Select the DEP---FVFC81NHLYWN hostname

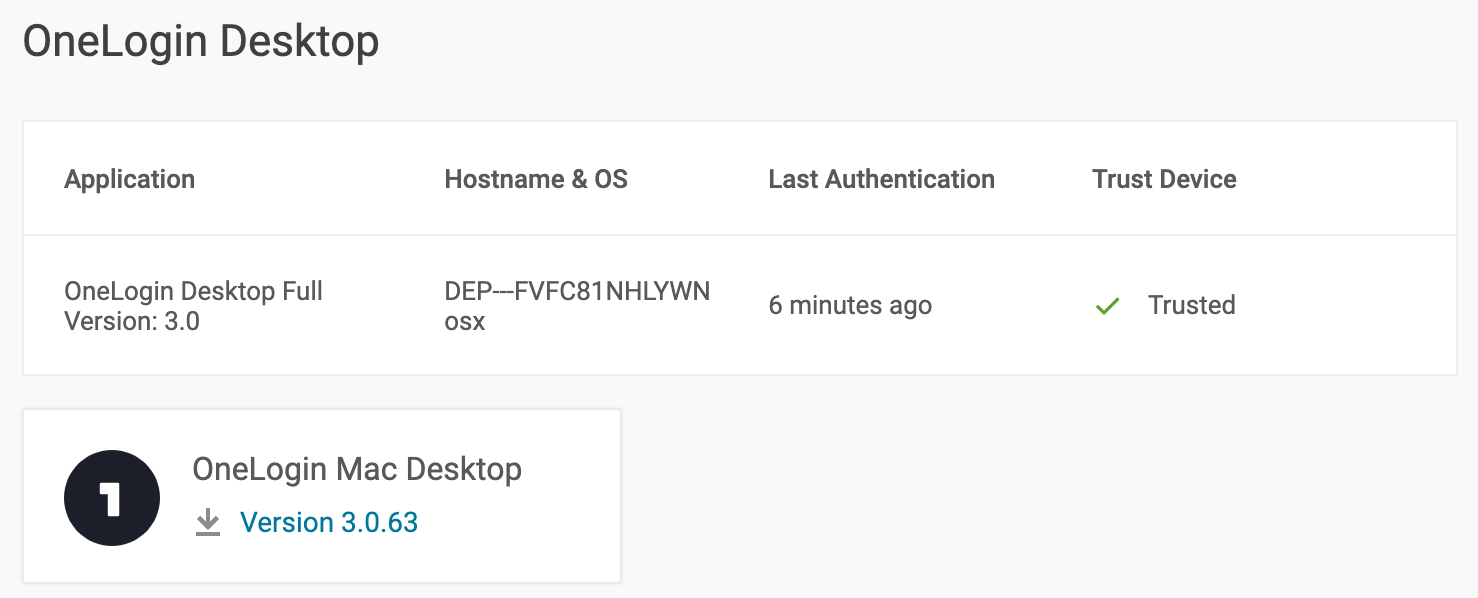point(577,292)
